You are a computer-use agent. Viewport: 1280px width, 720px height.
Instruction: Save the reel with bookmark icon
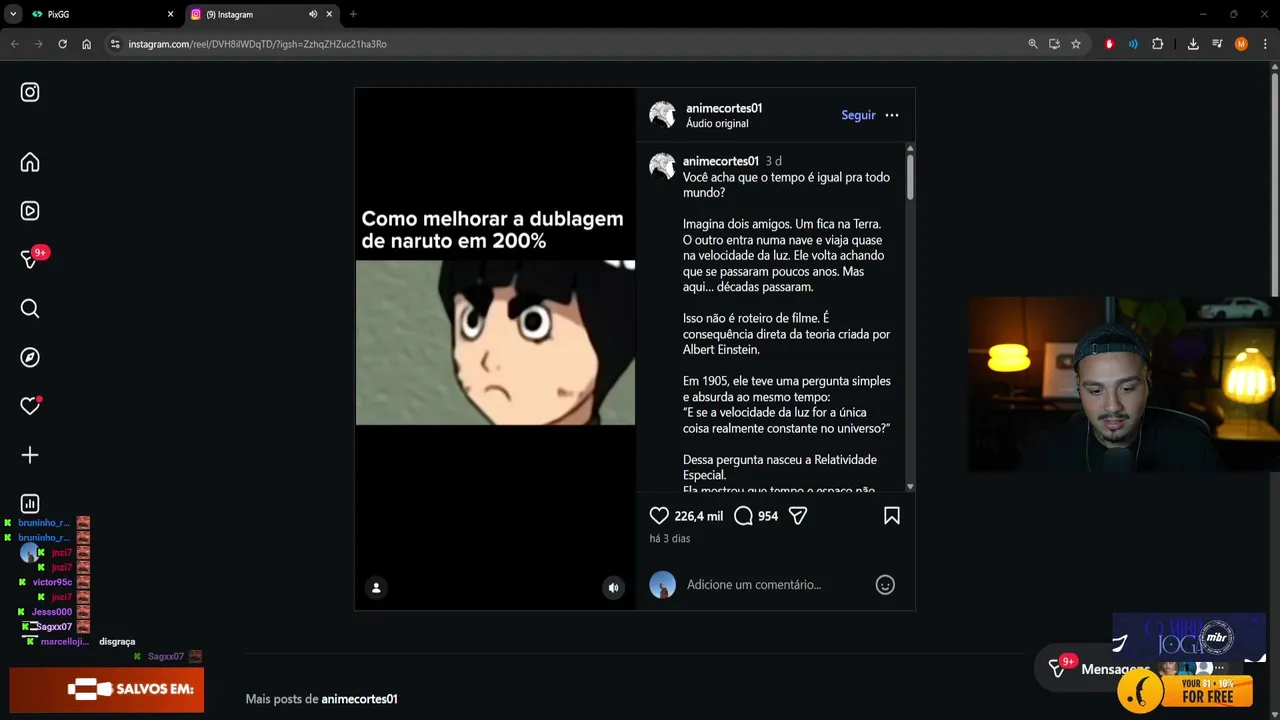point(892,516)
